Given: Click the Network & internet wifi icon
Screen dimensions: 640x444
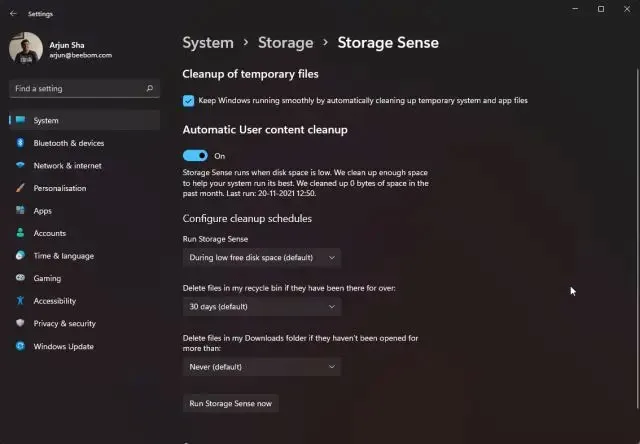Looking at the screenshot, I should pos(20,165).
